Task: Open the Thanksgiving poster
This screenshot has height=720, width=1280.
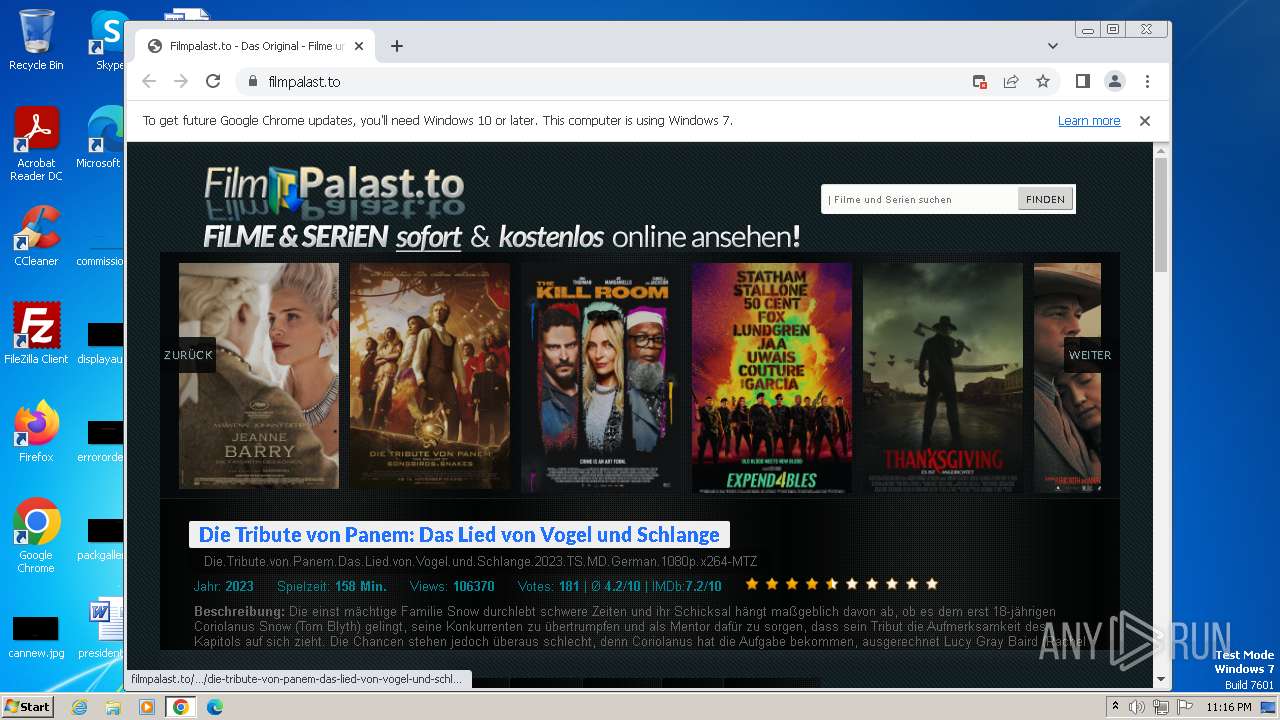Action: pyautogui.click(x=943, y=378)
